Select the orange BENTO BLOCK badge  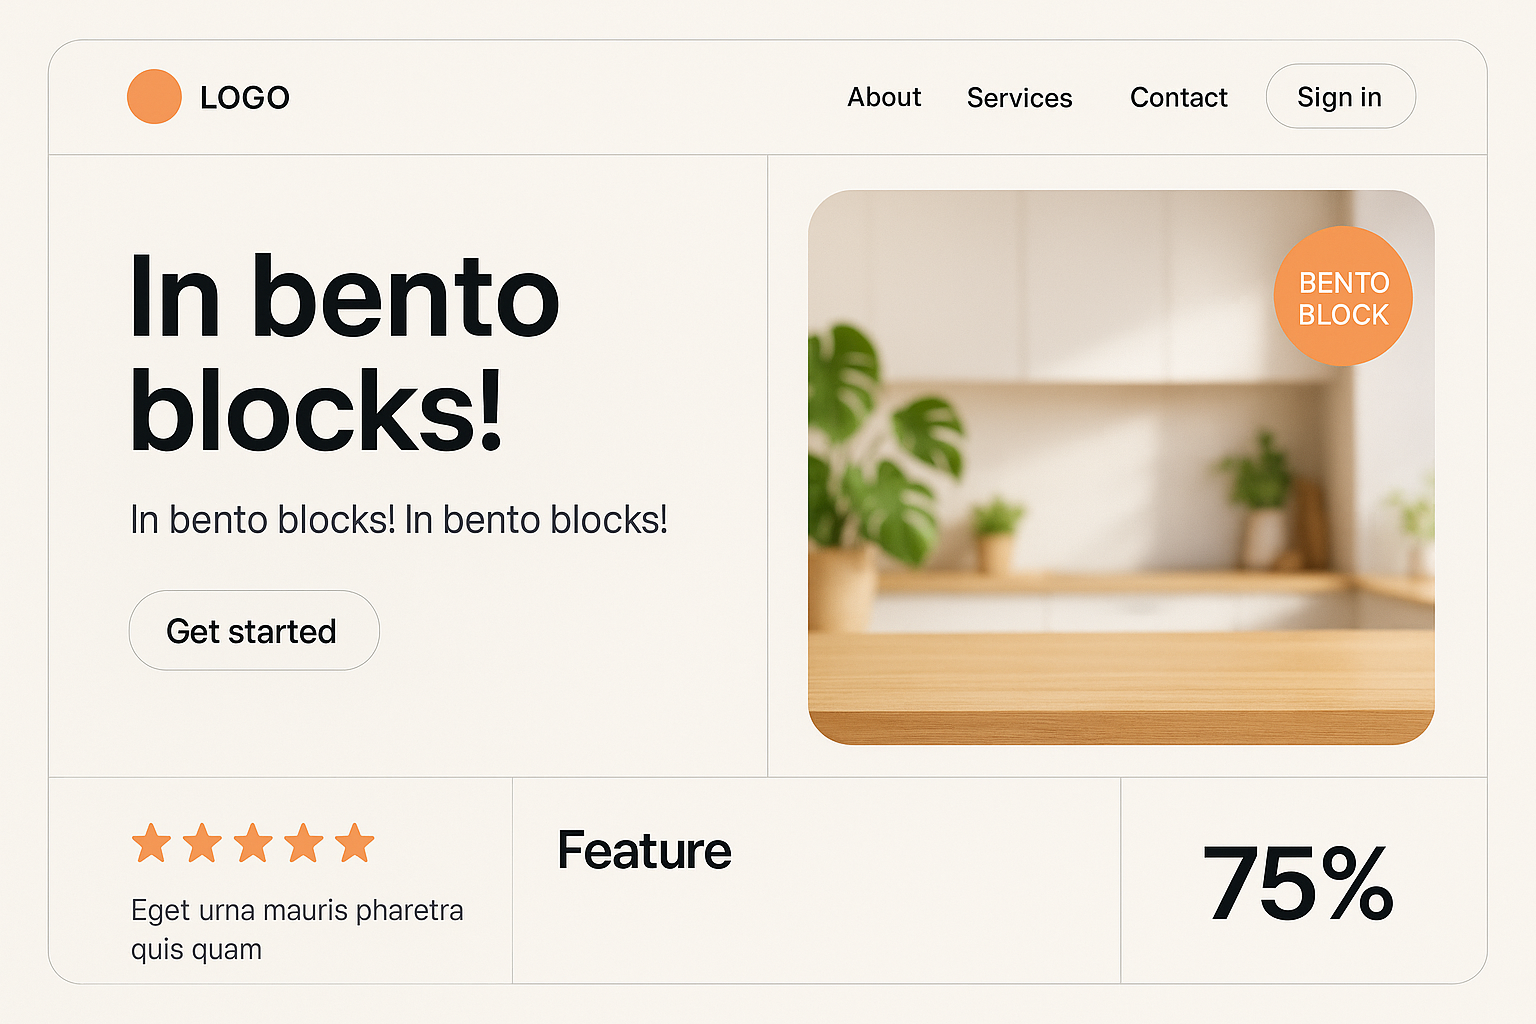coord(1343,297)
